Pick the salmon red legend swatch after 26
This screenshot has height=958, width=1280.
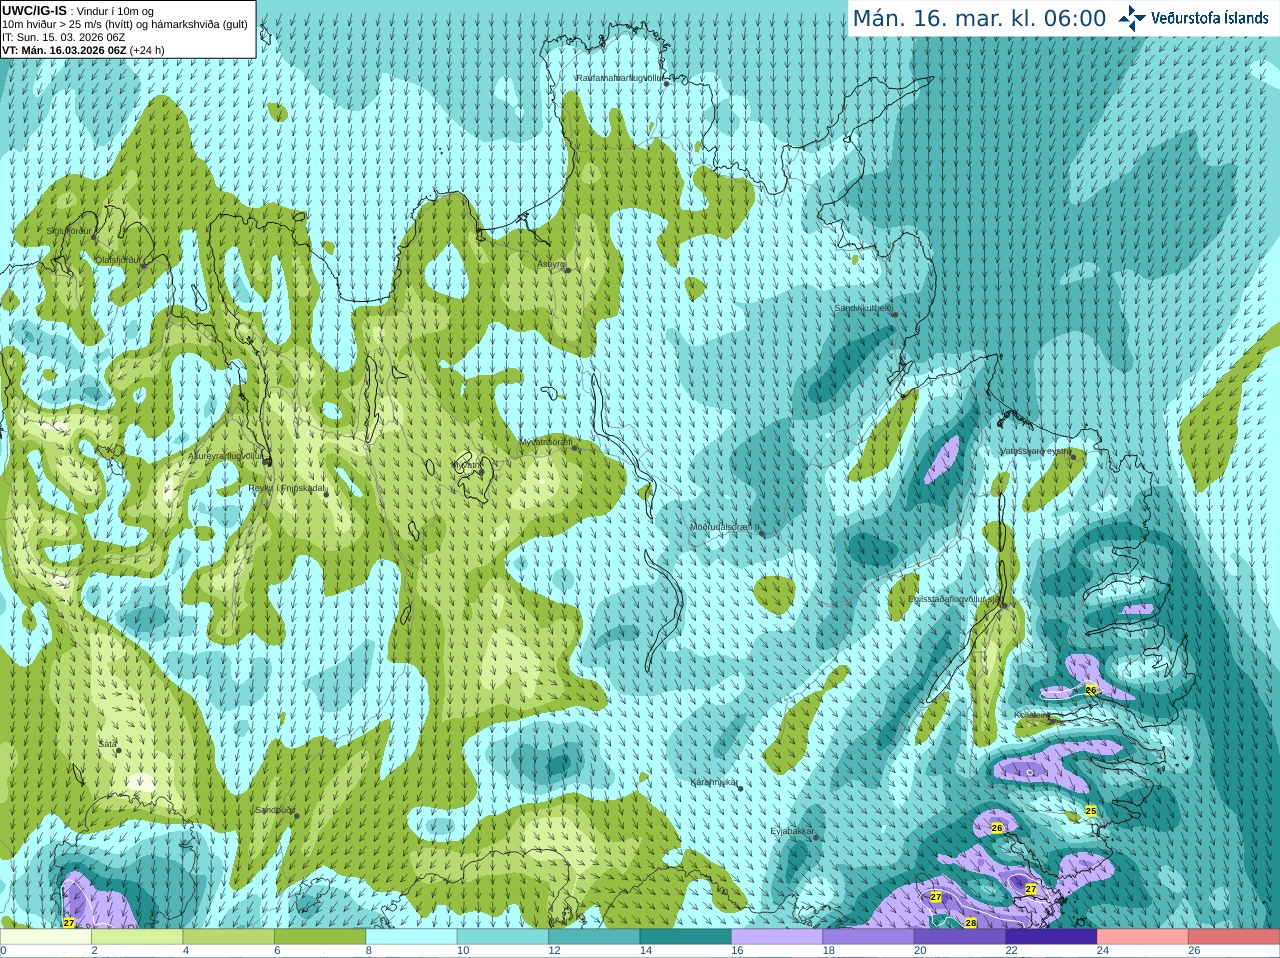tap(1234, 937)
